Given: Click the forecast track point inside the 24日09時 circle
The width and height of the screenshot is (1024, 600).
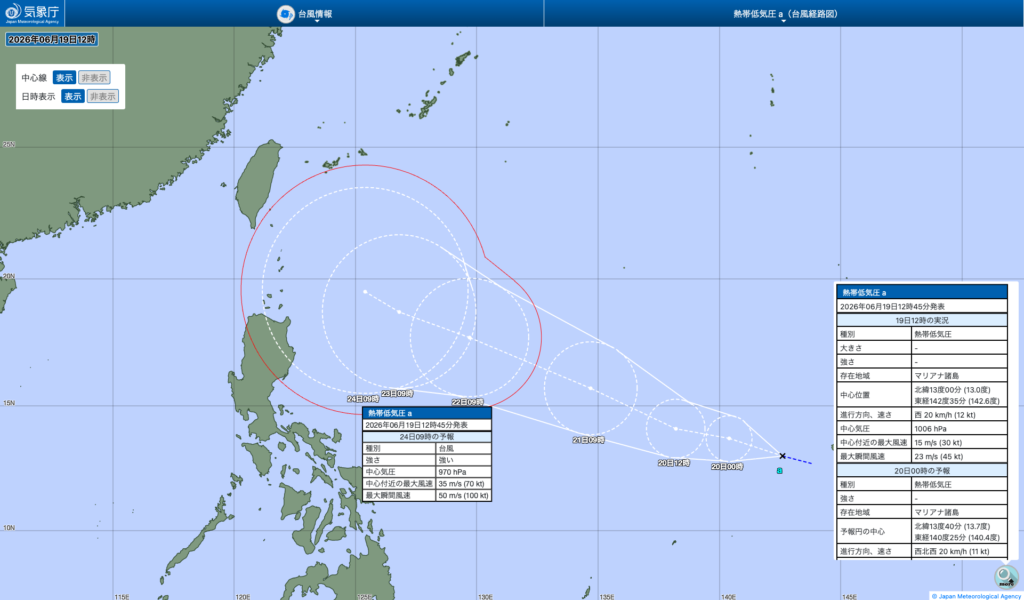Looking at the screenshot, I should tap(365, 292).
